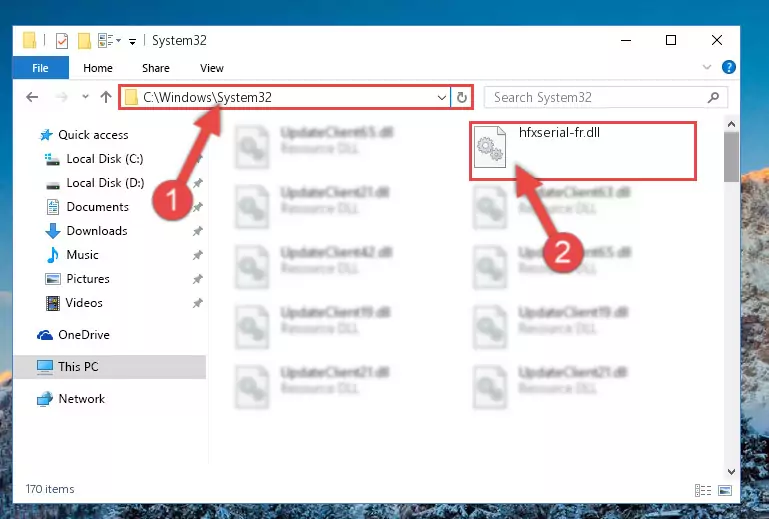769x519 pixels.
Task: Go forward with the right arrow
Action: (61, 97)
